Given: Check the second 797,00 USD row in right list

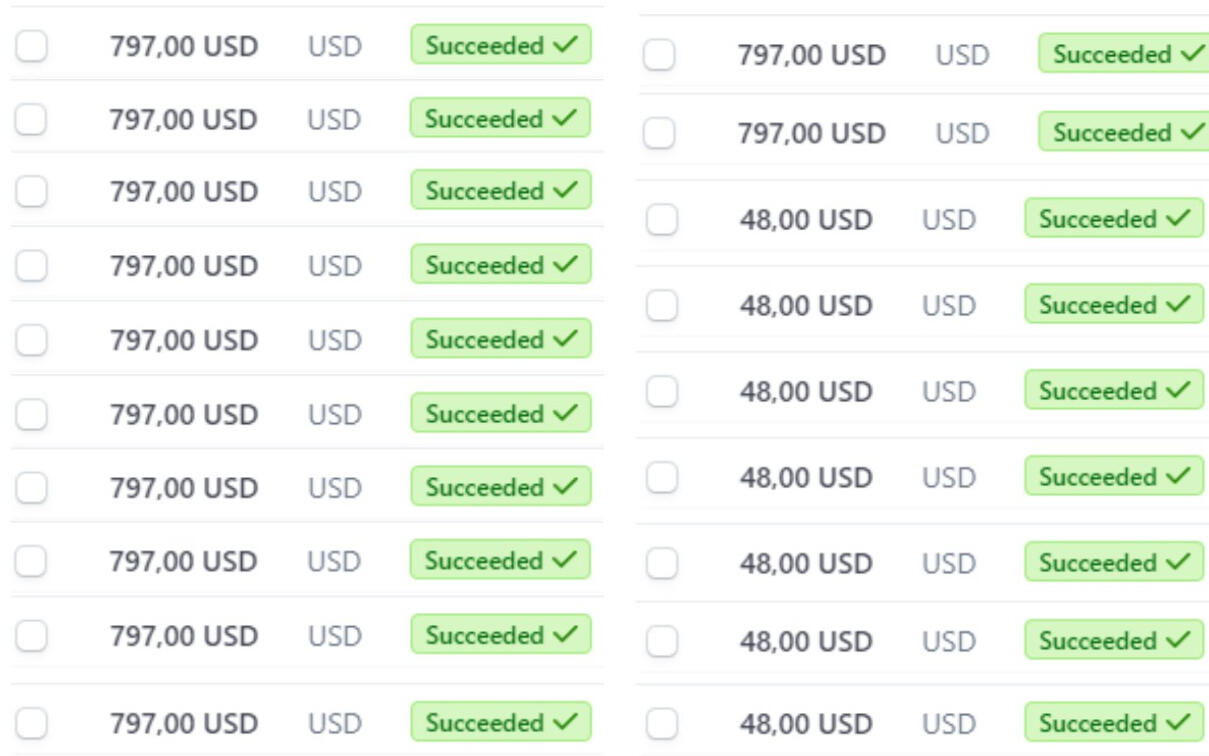Looking at the screenshot, I should pyautogui.click(x=659, y=133).
